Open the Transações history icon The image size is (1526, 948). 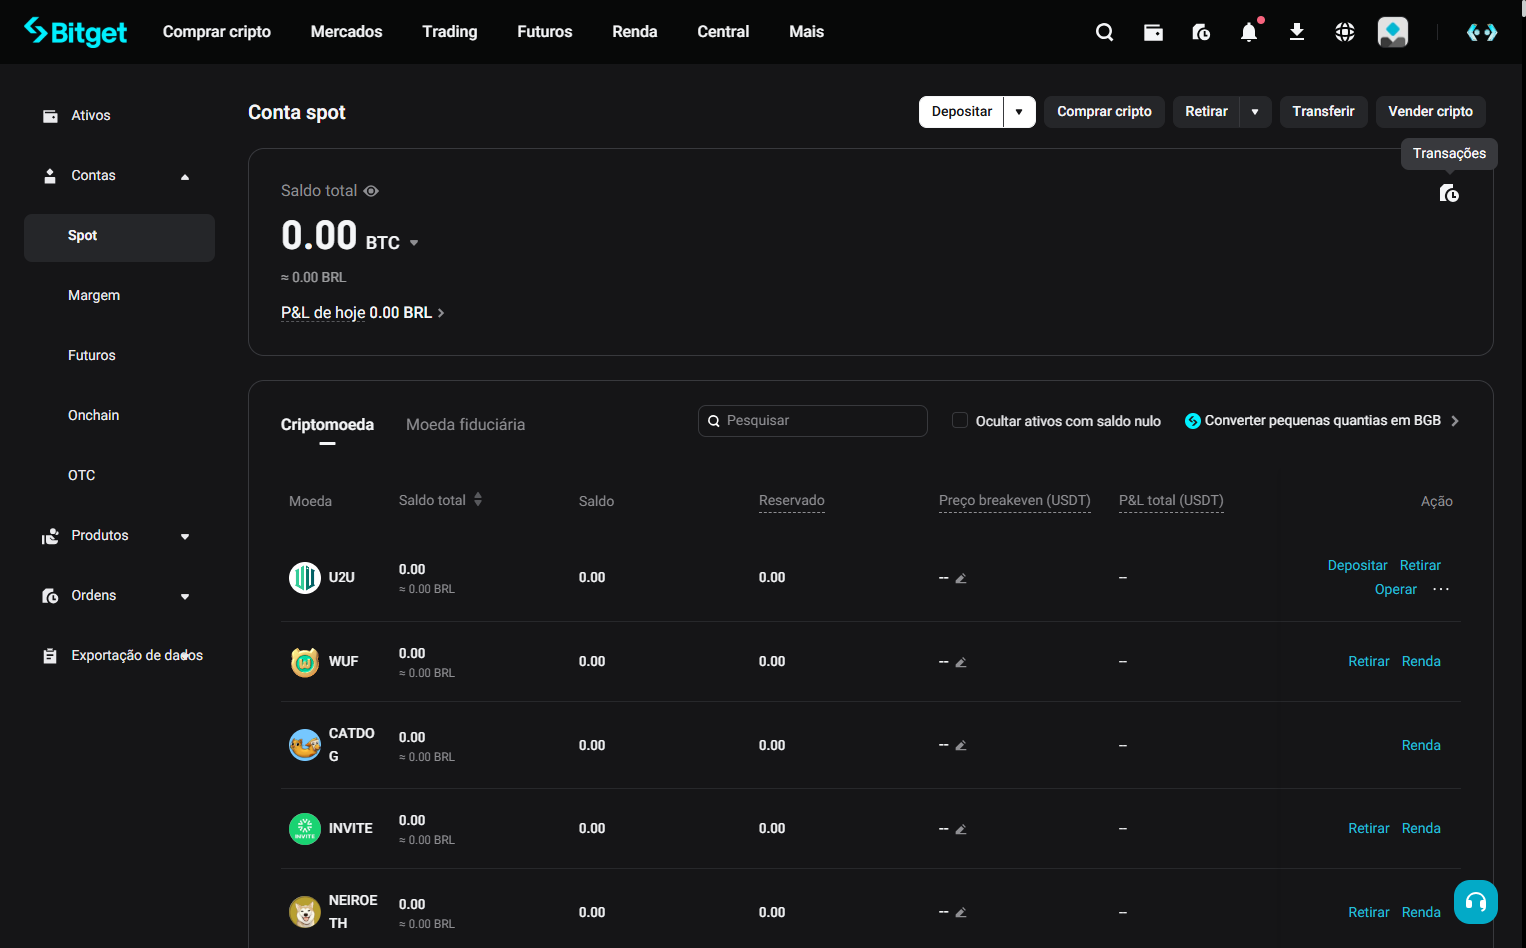click(x=1449, y=193)
